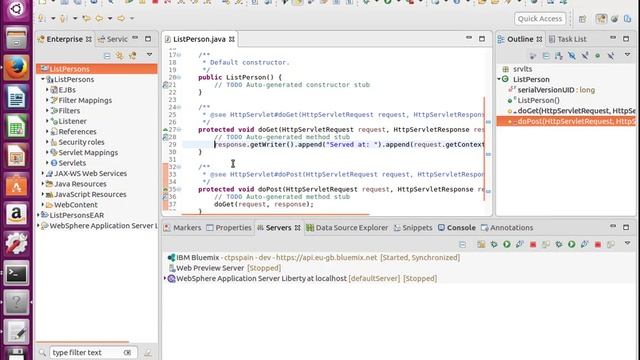Select Web Preview Server entry
This screenshot has width=640, height=360.
224,268
